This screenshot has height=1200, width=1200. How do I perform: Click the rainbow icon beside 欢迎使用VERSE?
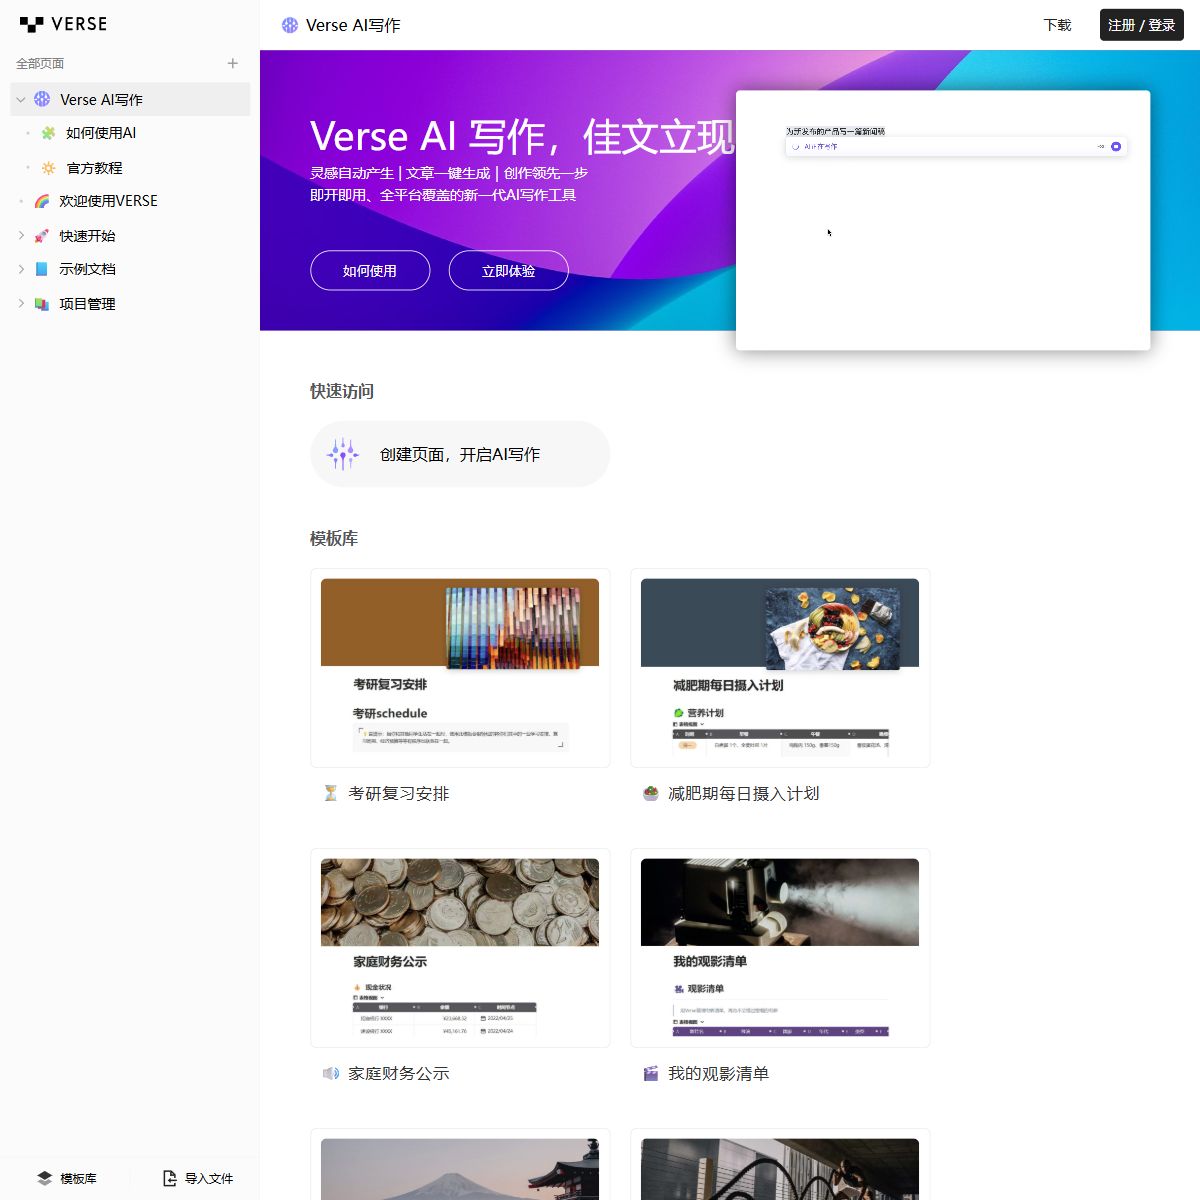[x=42, y=201]
